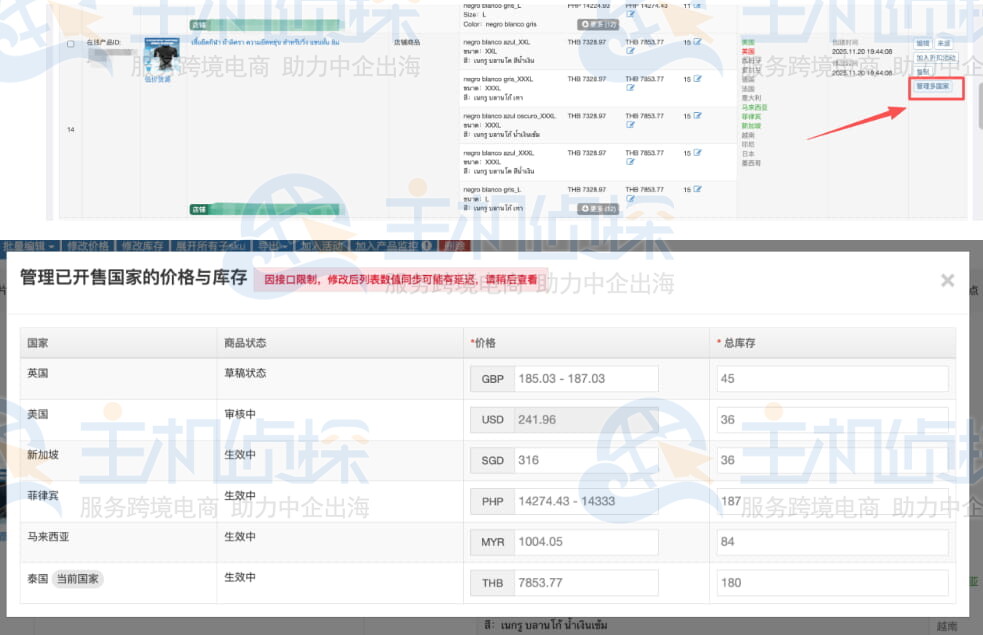
Task: Expand 更多 (52) variants list
Action: pos(598,208)
